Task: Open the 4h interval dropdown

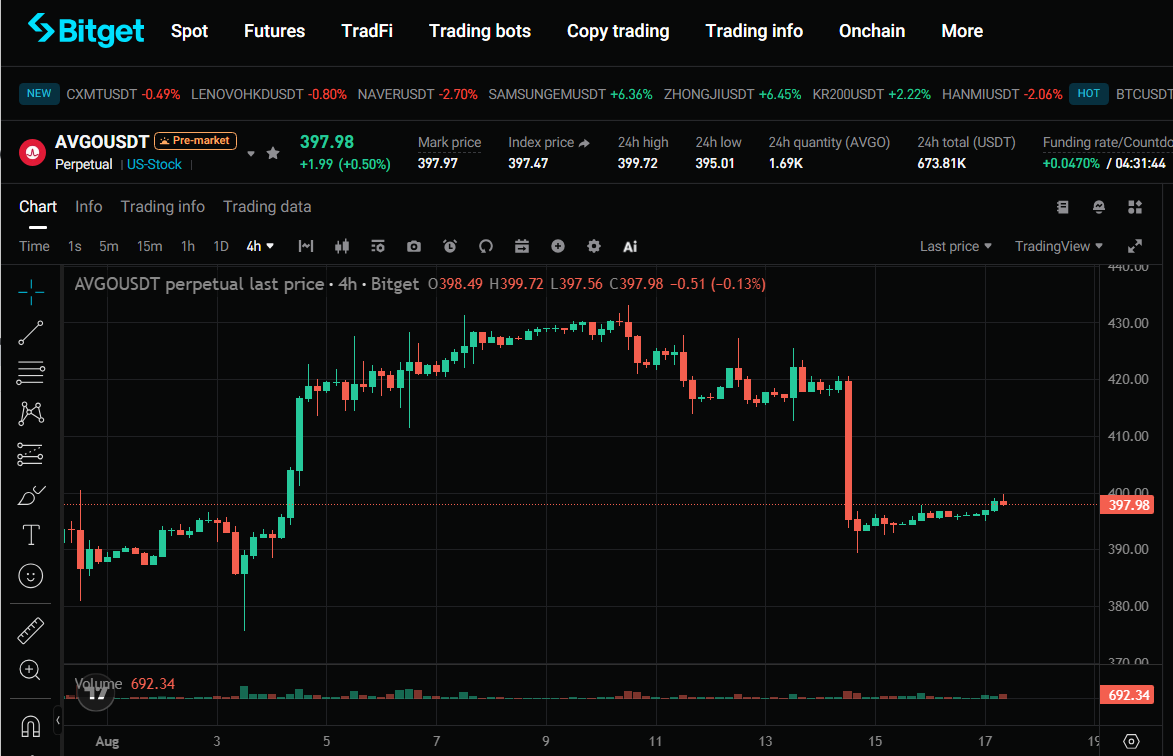Action: tap(260, 246)
